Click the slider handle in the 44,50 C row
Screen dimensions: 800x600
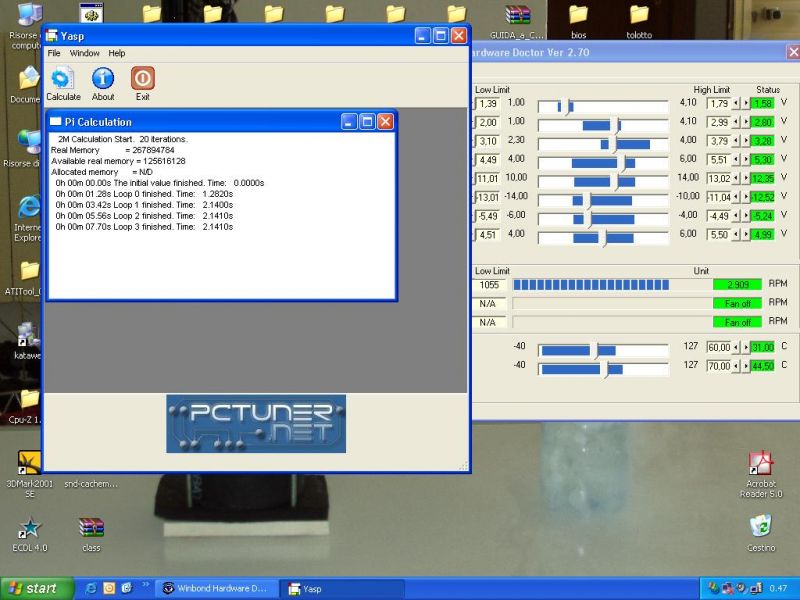pos(606,369)
